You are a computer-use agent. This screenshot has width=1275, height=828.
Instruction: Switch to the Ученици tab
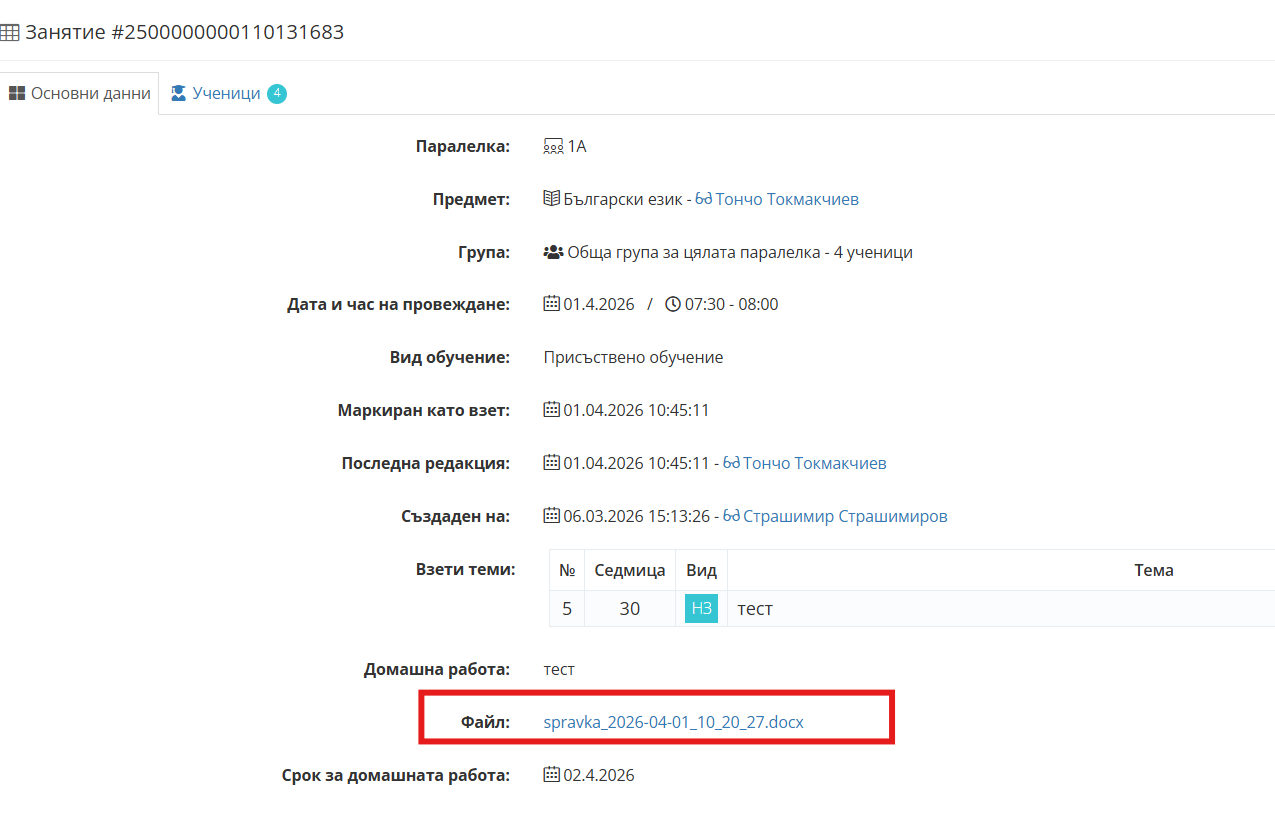pyautogui.click(x=226, y=93)
